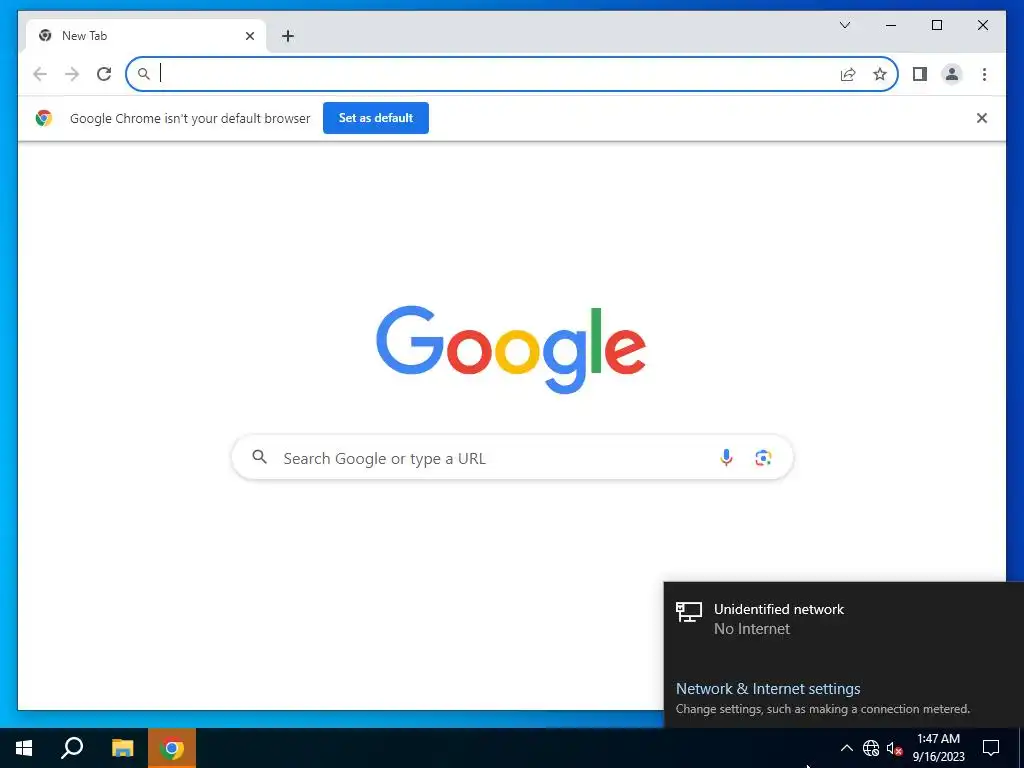
Task: Click the magnifier icon in Google search box
Action: click(259, 457)
